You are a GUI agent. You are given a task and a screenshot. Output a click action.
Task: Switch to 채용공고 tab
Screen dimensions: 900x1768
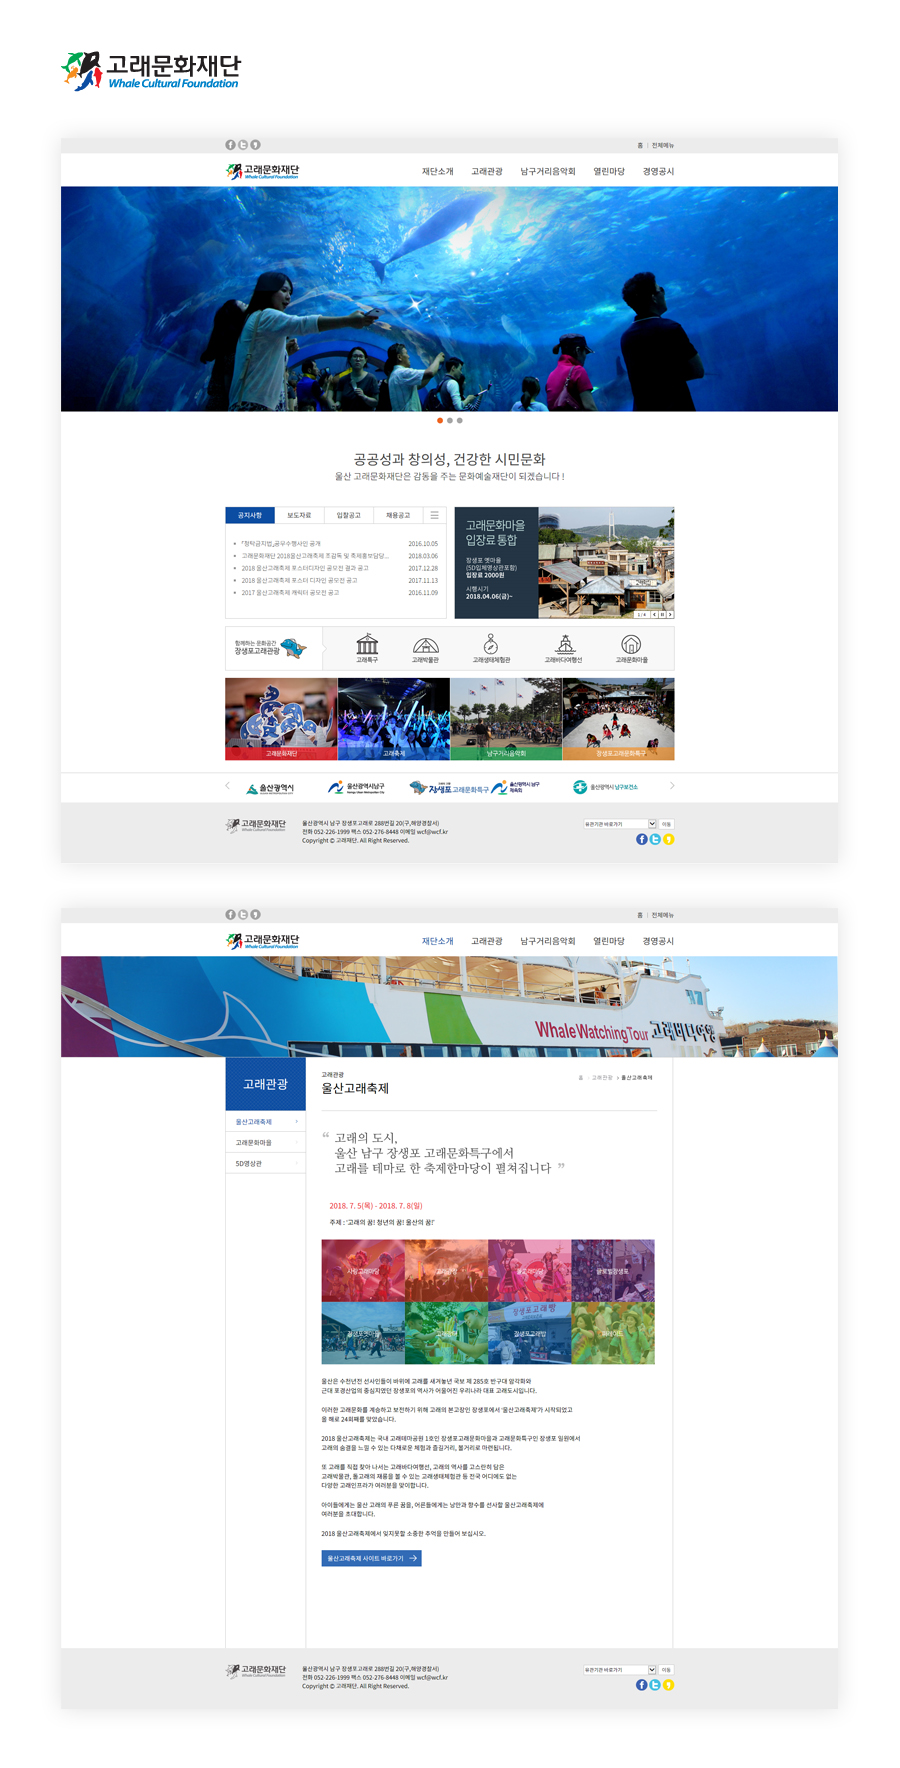pyautogui.click(x=398, y=515)
